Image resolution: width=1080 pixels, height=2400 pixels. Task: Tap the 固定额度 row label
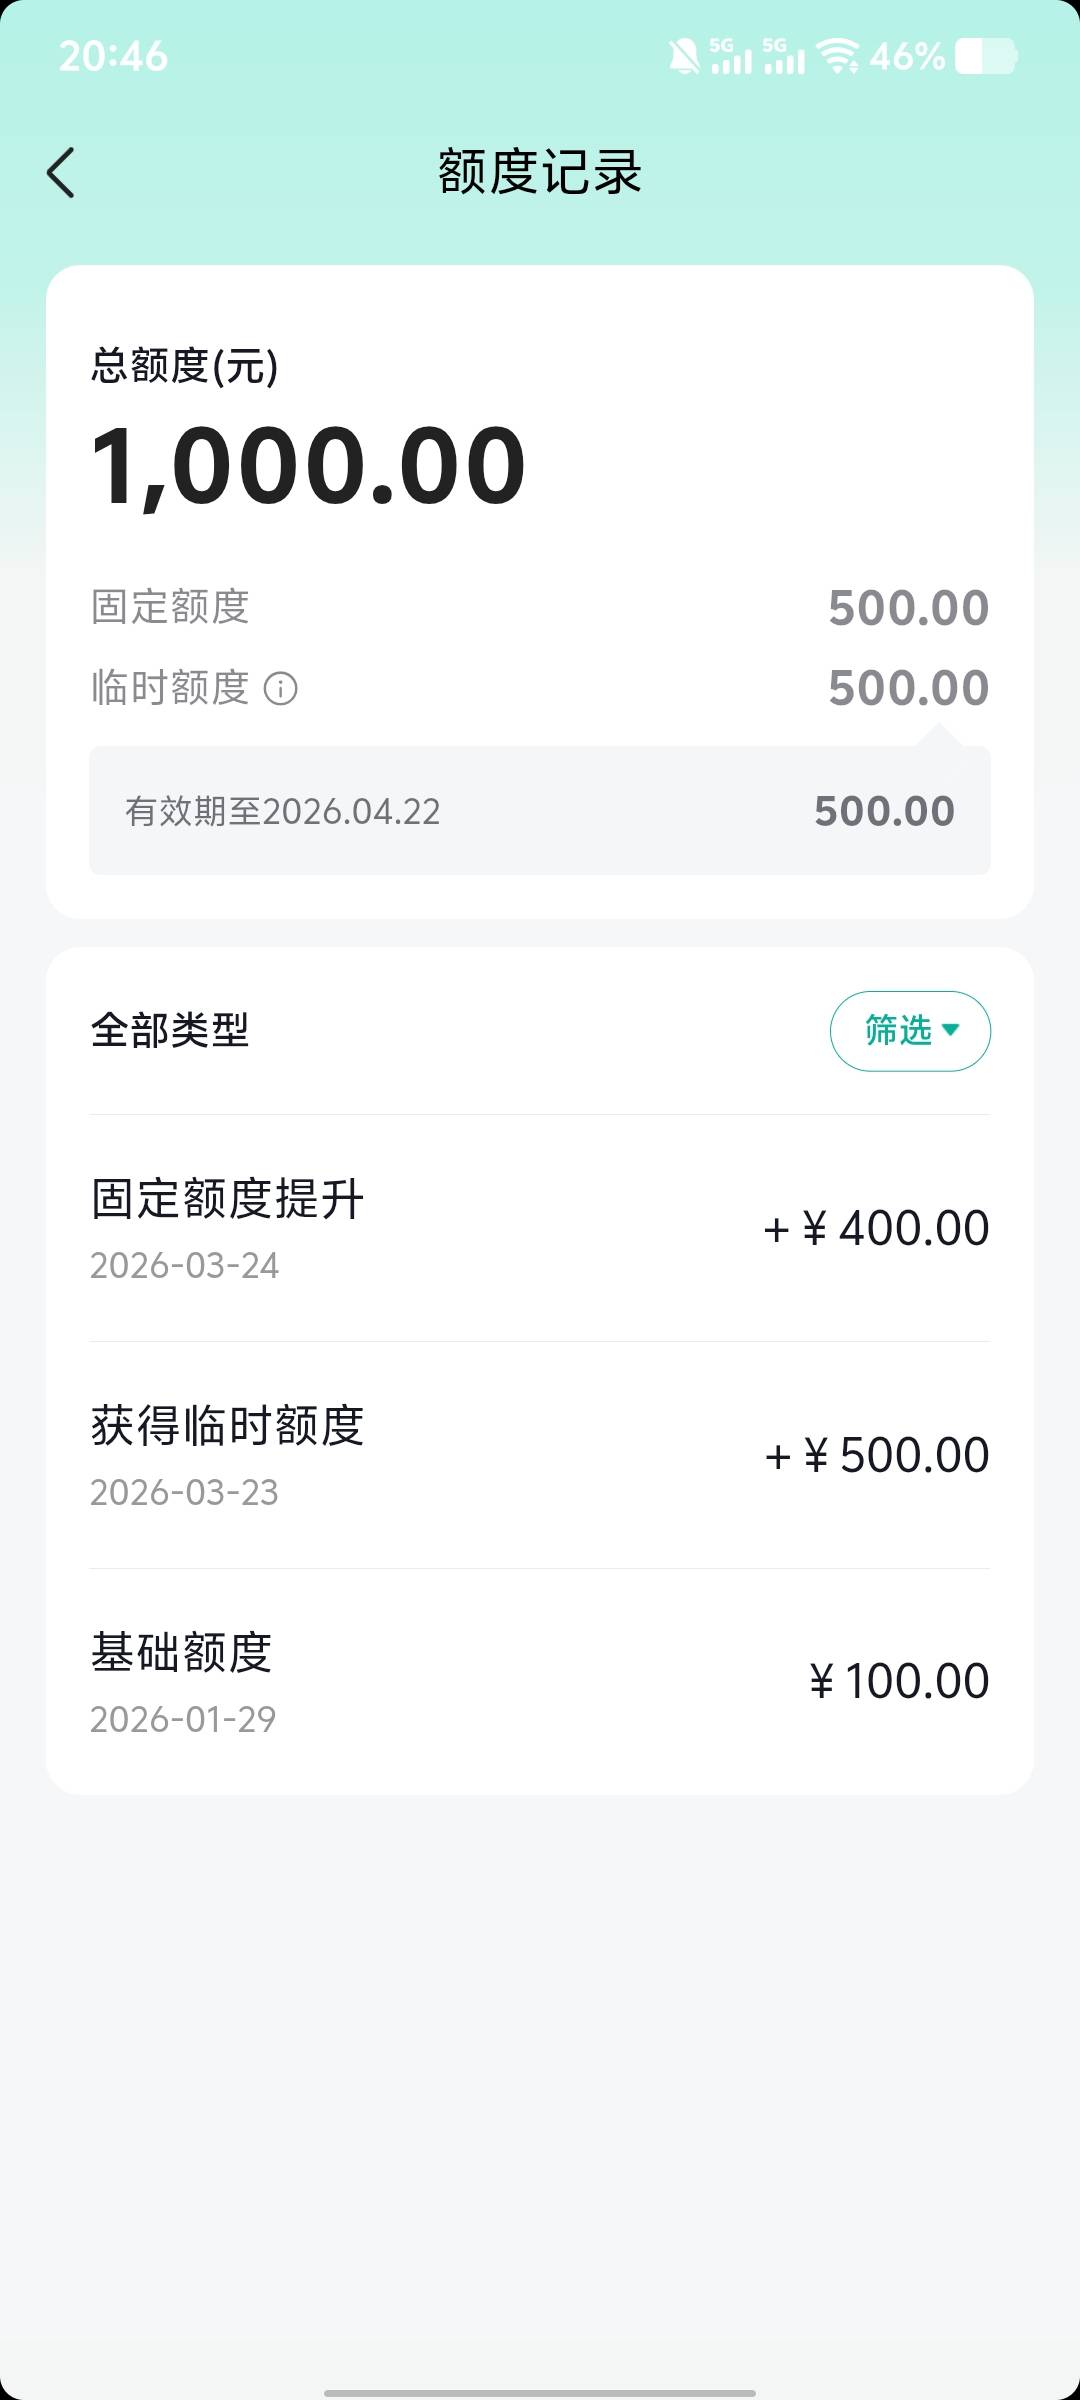(170, 607)
